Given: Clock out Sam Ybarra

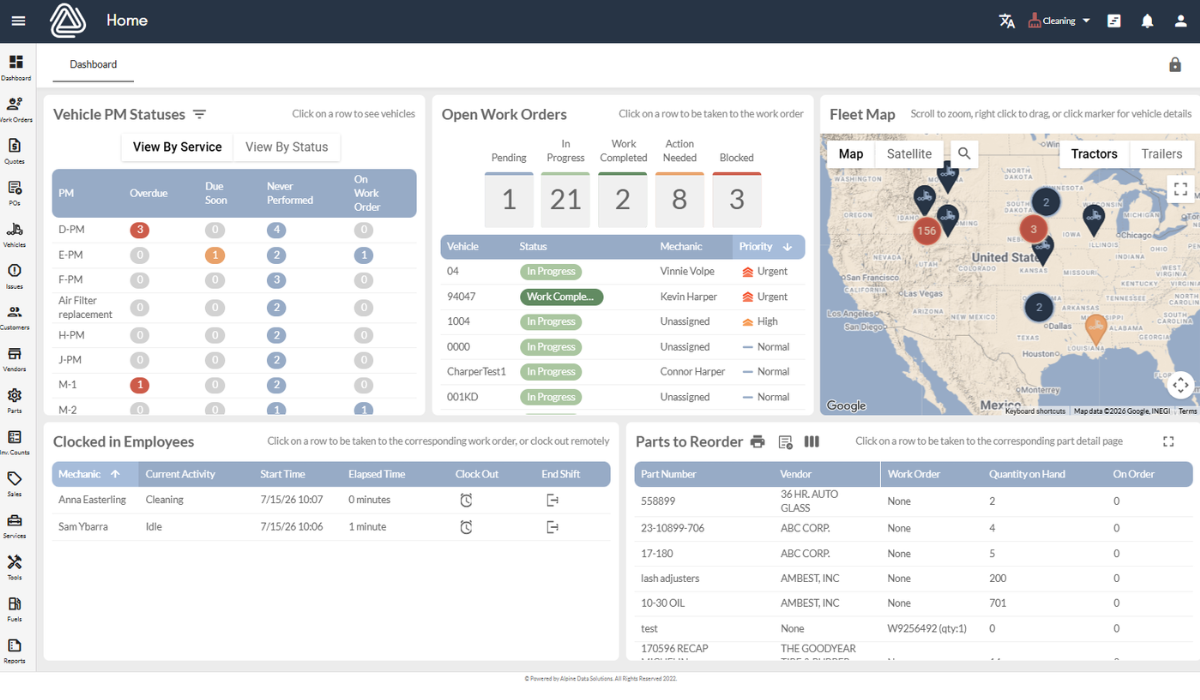Looking at the screenshot, I should pos(466,527).
